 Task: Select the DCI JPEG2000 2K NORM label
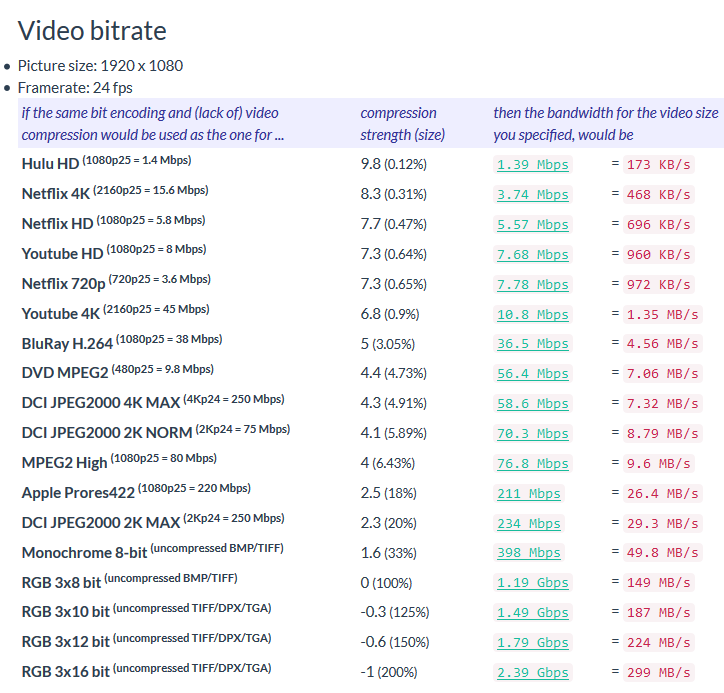coord(107,434)
